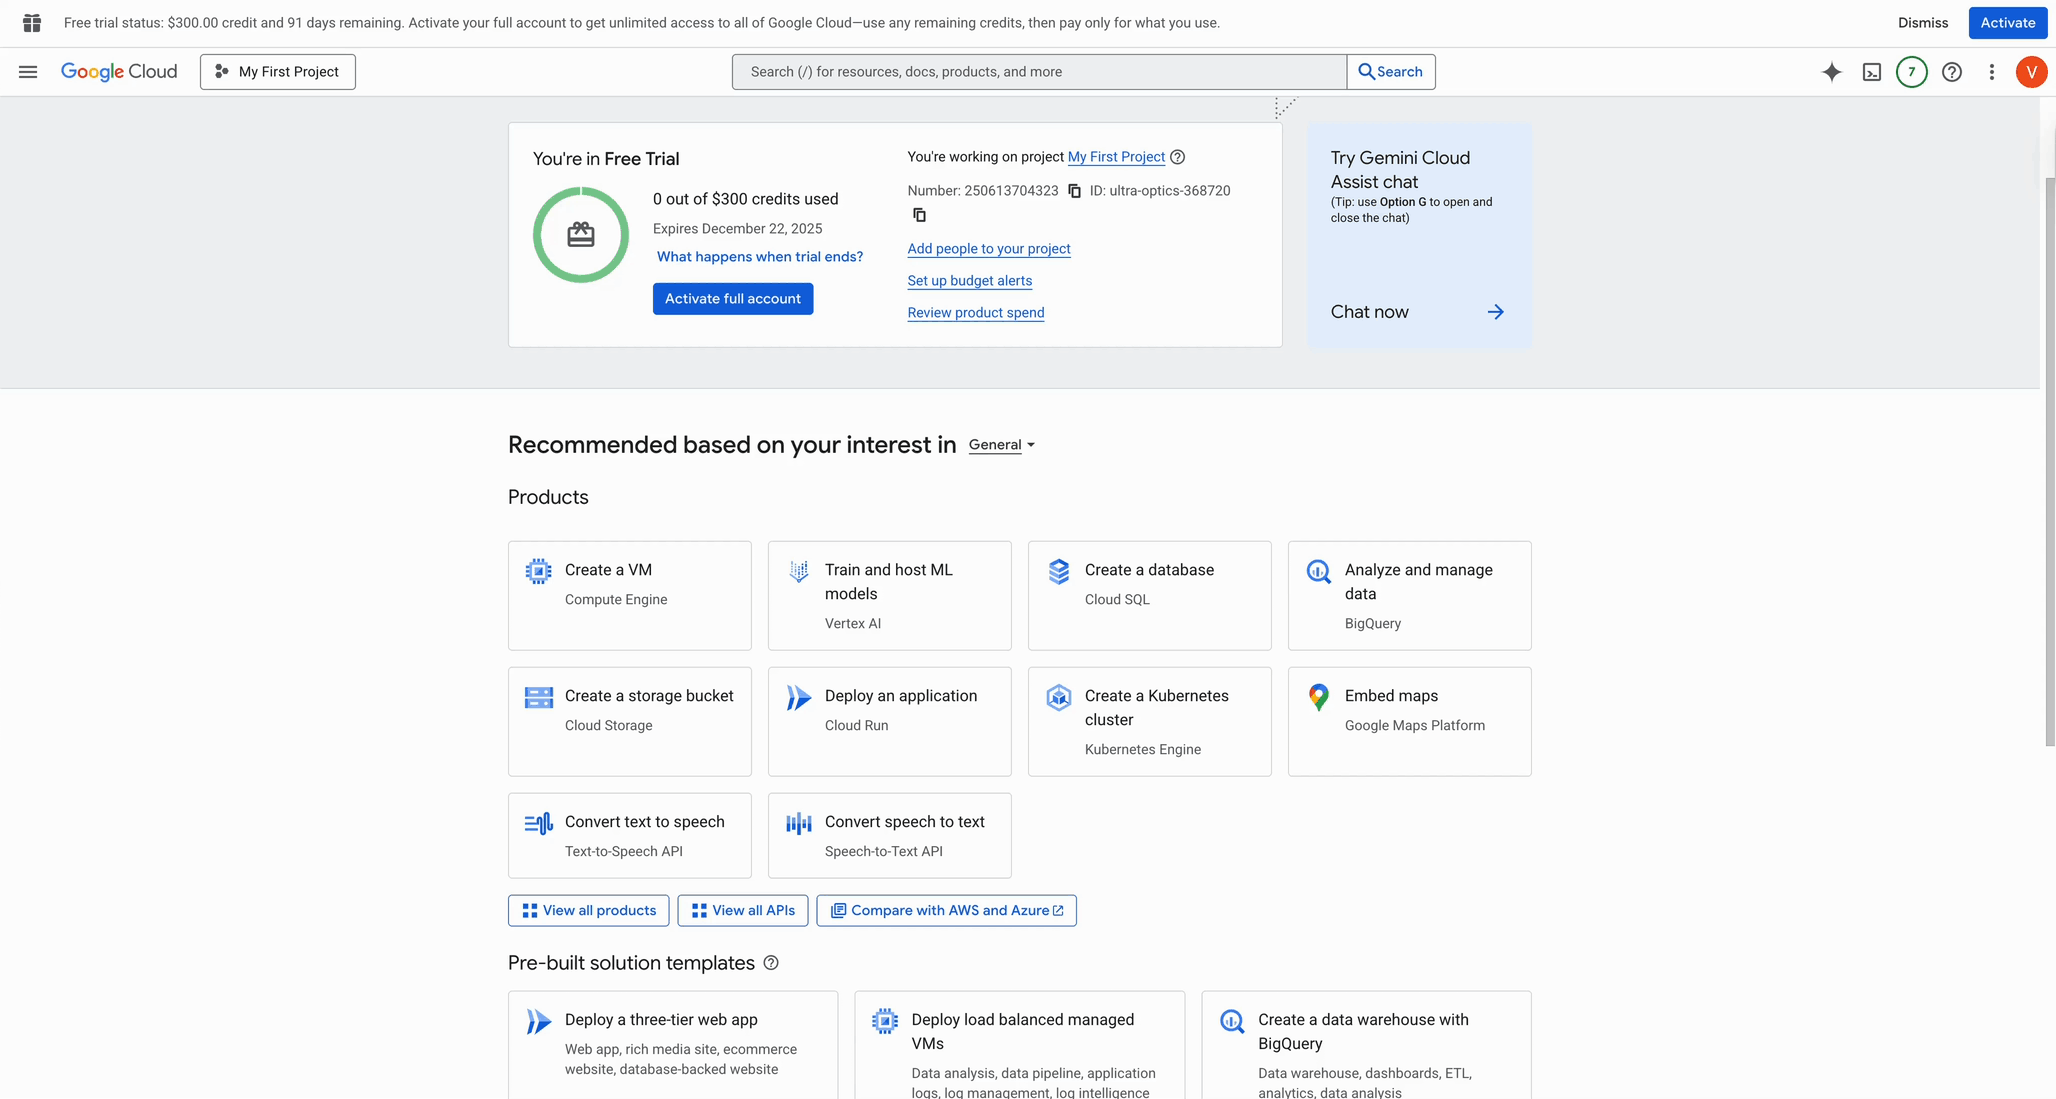Open your account avatar menu
The image size is (2056, 1099).
click(x=2031, y=71)
